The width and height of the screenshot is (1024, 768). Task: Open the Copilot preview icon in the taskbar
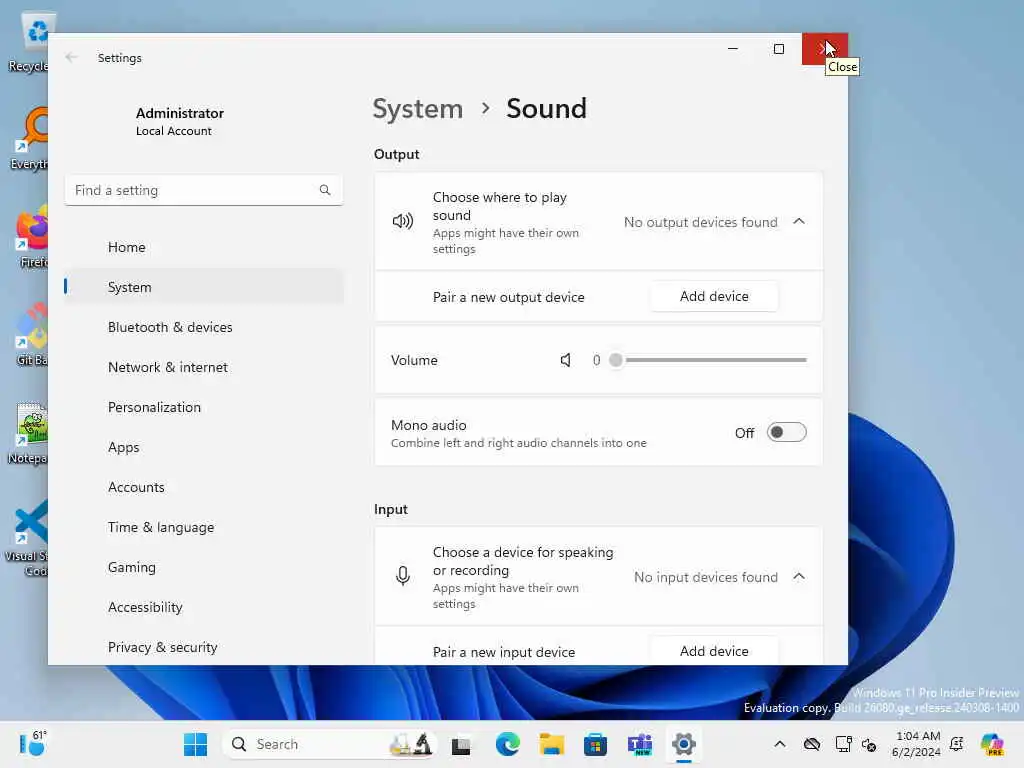coord(992,744)
